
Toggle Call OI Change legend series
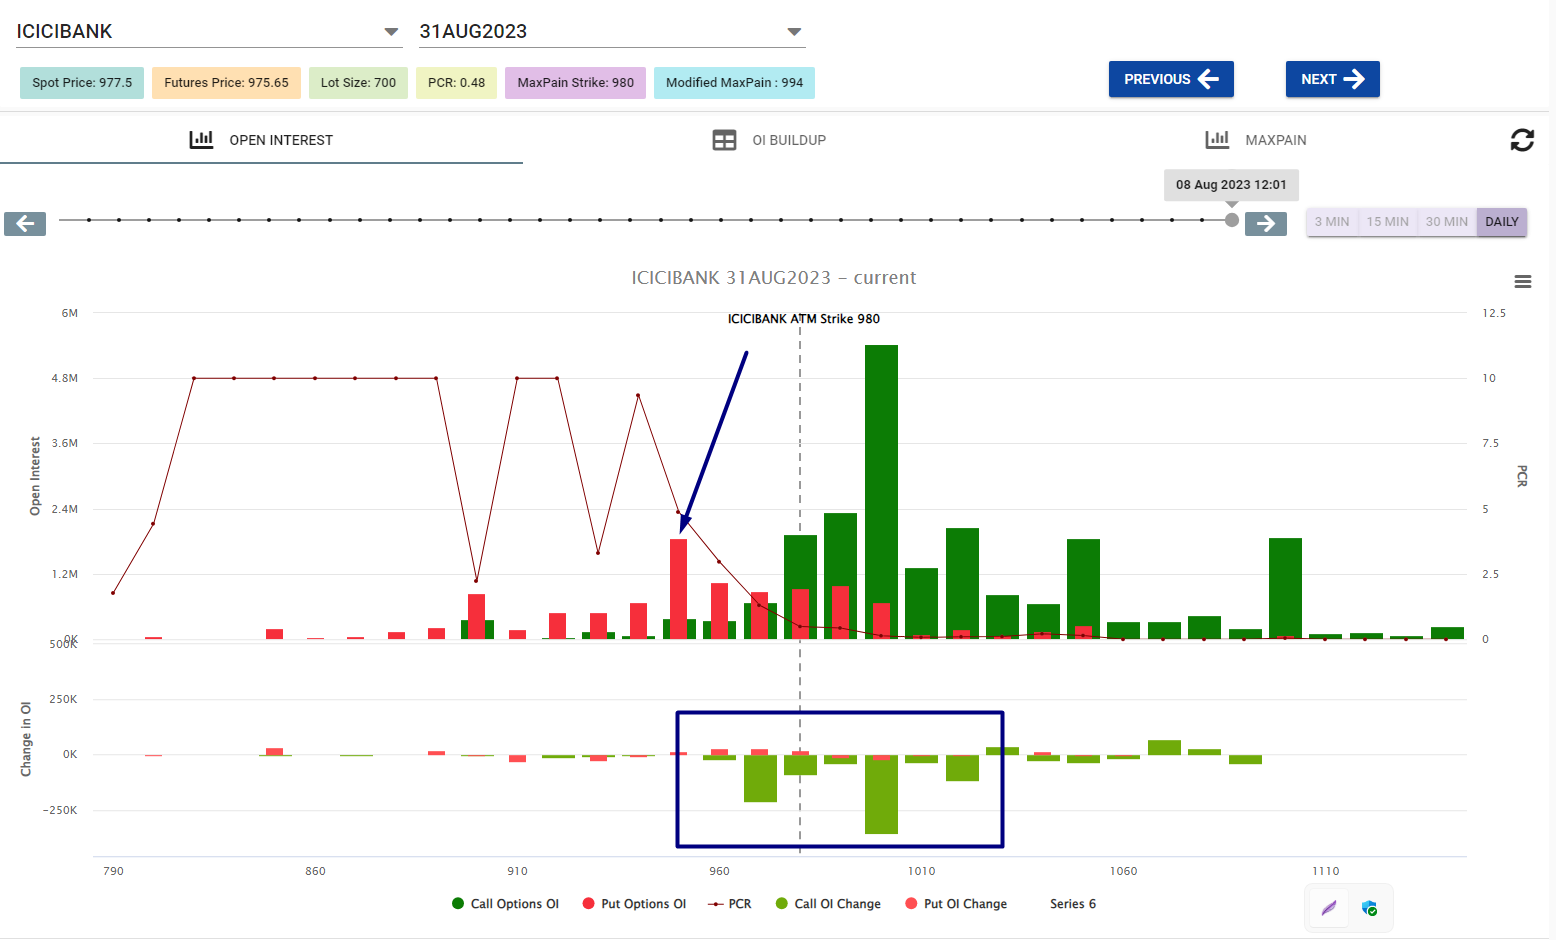coord(828,904)
